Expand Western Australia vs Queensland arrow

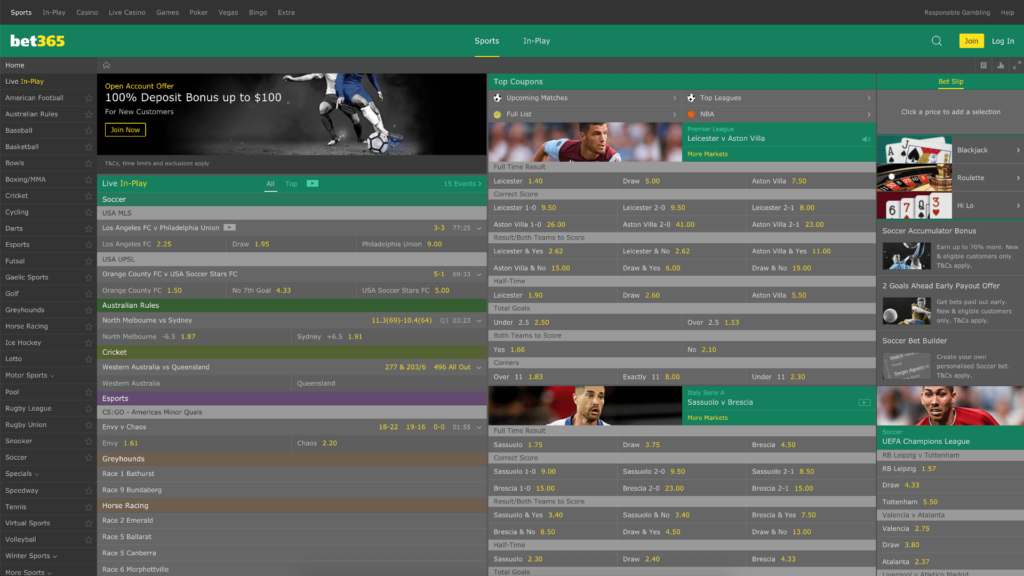[479, 368]
